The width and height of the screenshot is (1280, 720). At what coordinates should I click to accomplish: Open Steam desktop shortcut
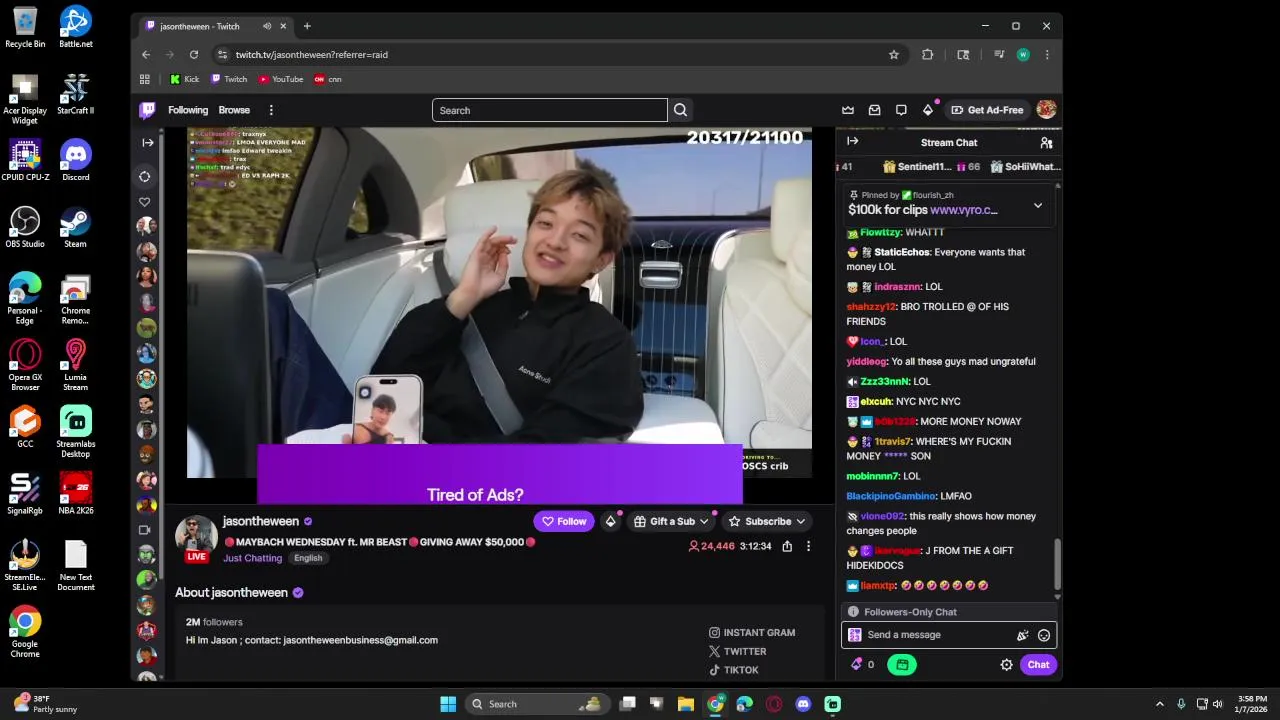tap(75, 226)
